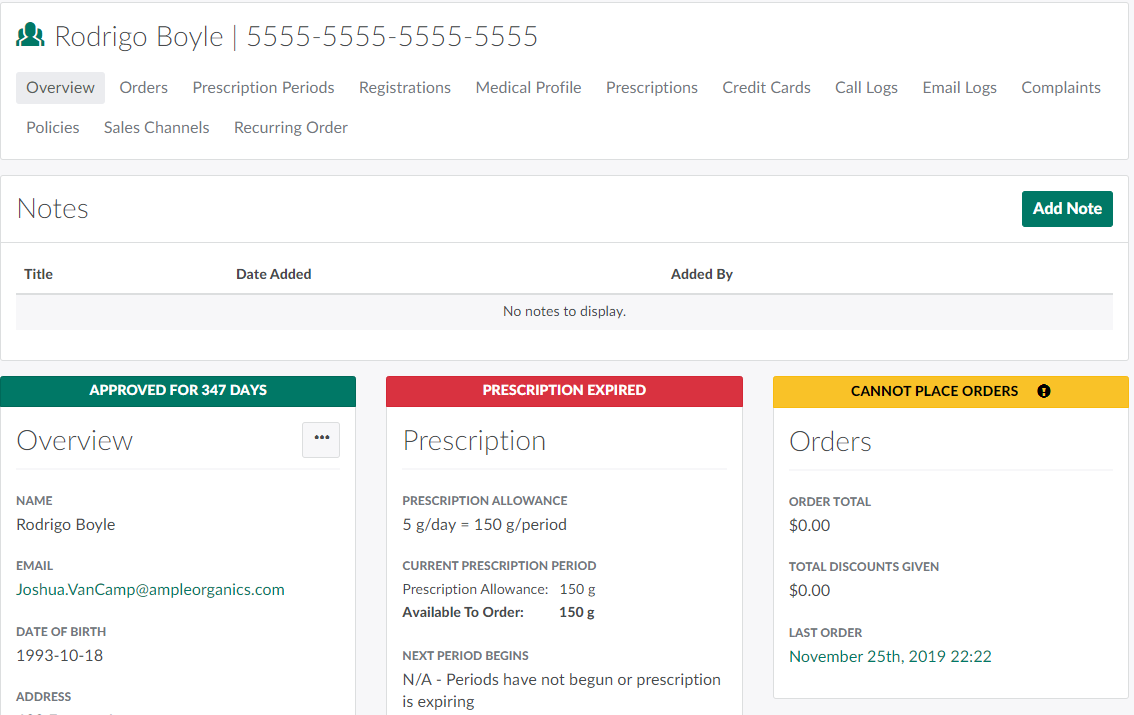Switch to the Orders tab
The height and width of the screenshot is (715, 1134).
(x=143, y=88)
